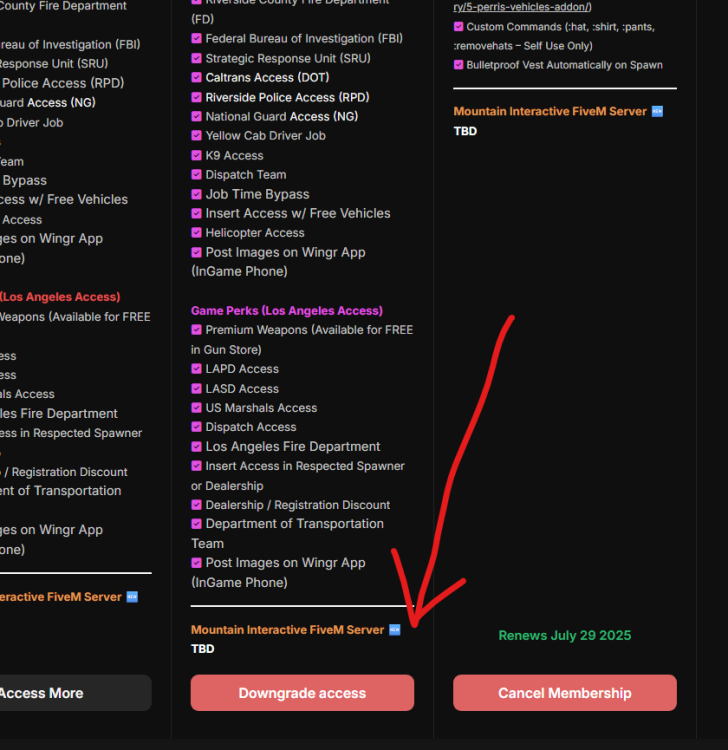Toggle the US Marshals Access checkbox

[x=196, y=408]
